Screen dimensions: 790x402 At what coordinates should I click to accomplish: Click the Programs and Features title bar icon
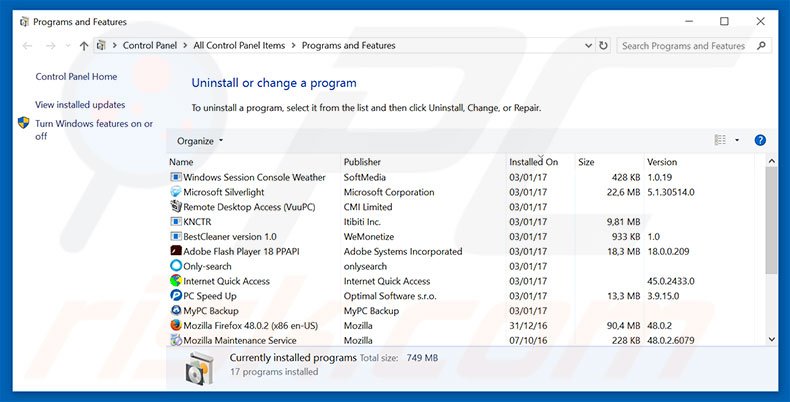pyautogui.click(x=24, y=22)
